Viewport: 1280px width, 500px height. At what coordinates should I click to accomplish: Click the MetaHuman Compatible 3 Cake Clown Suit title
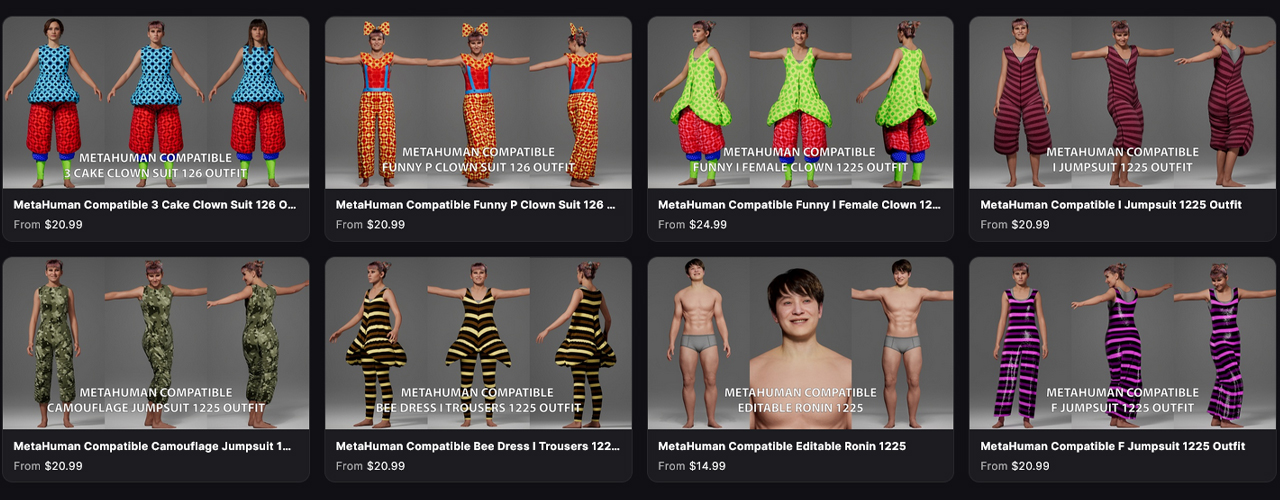(155, 205)
